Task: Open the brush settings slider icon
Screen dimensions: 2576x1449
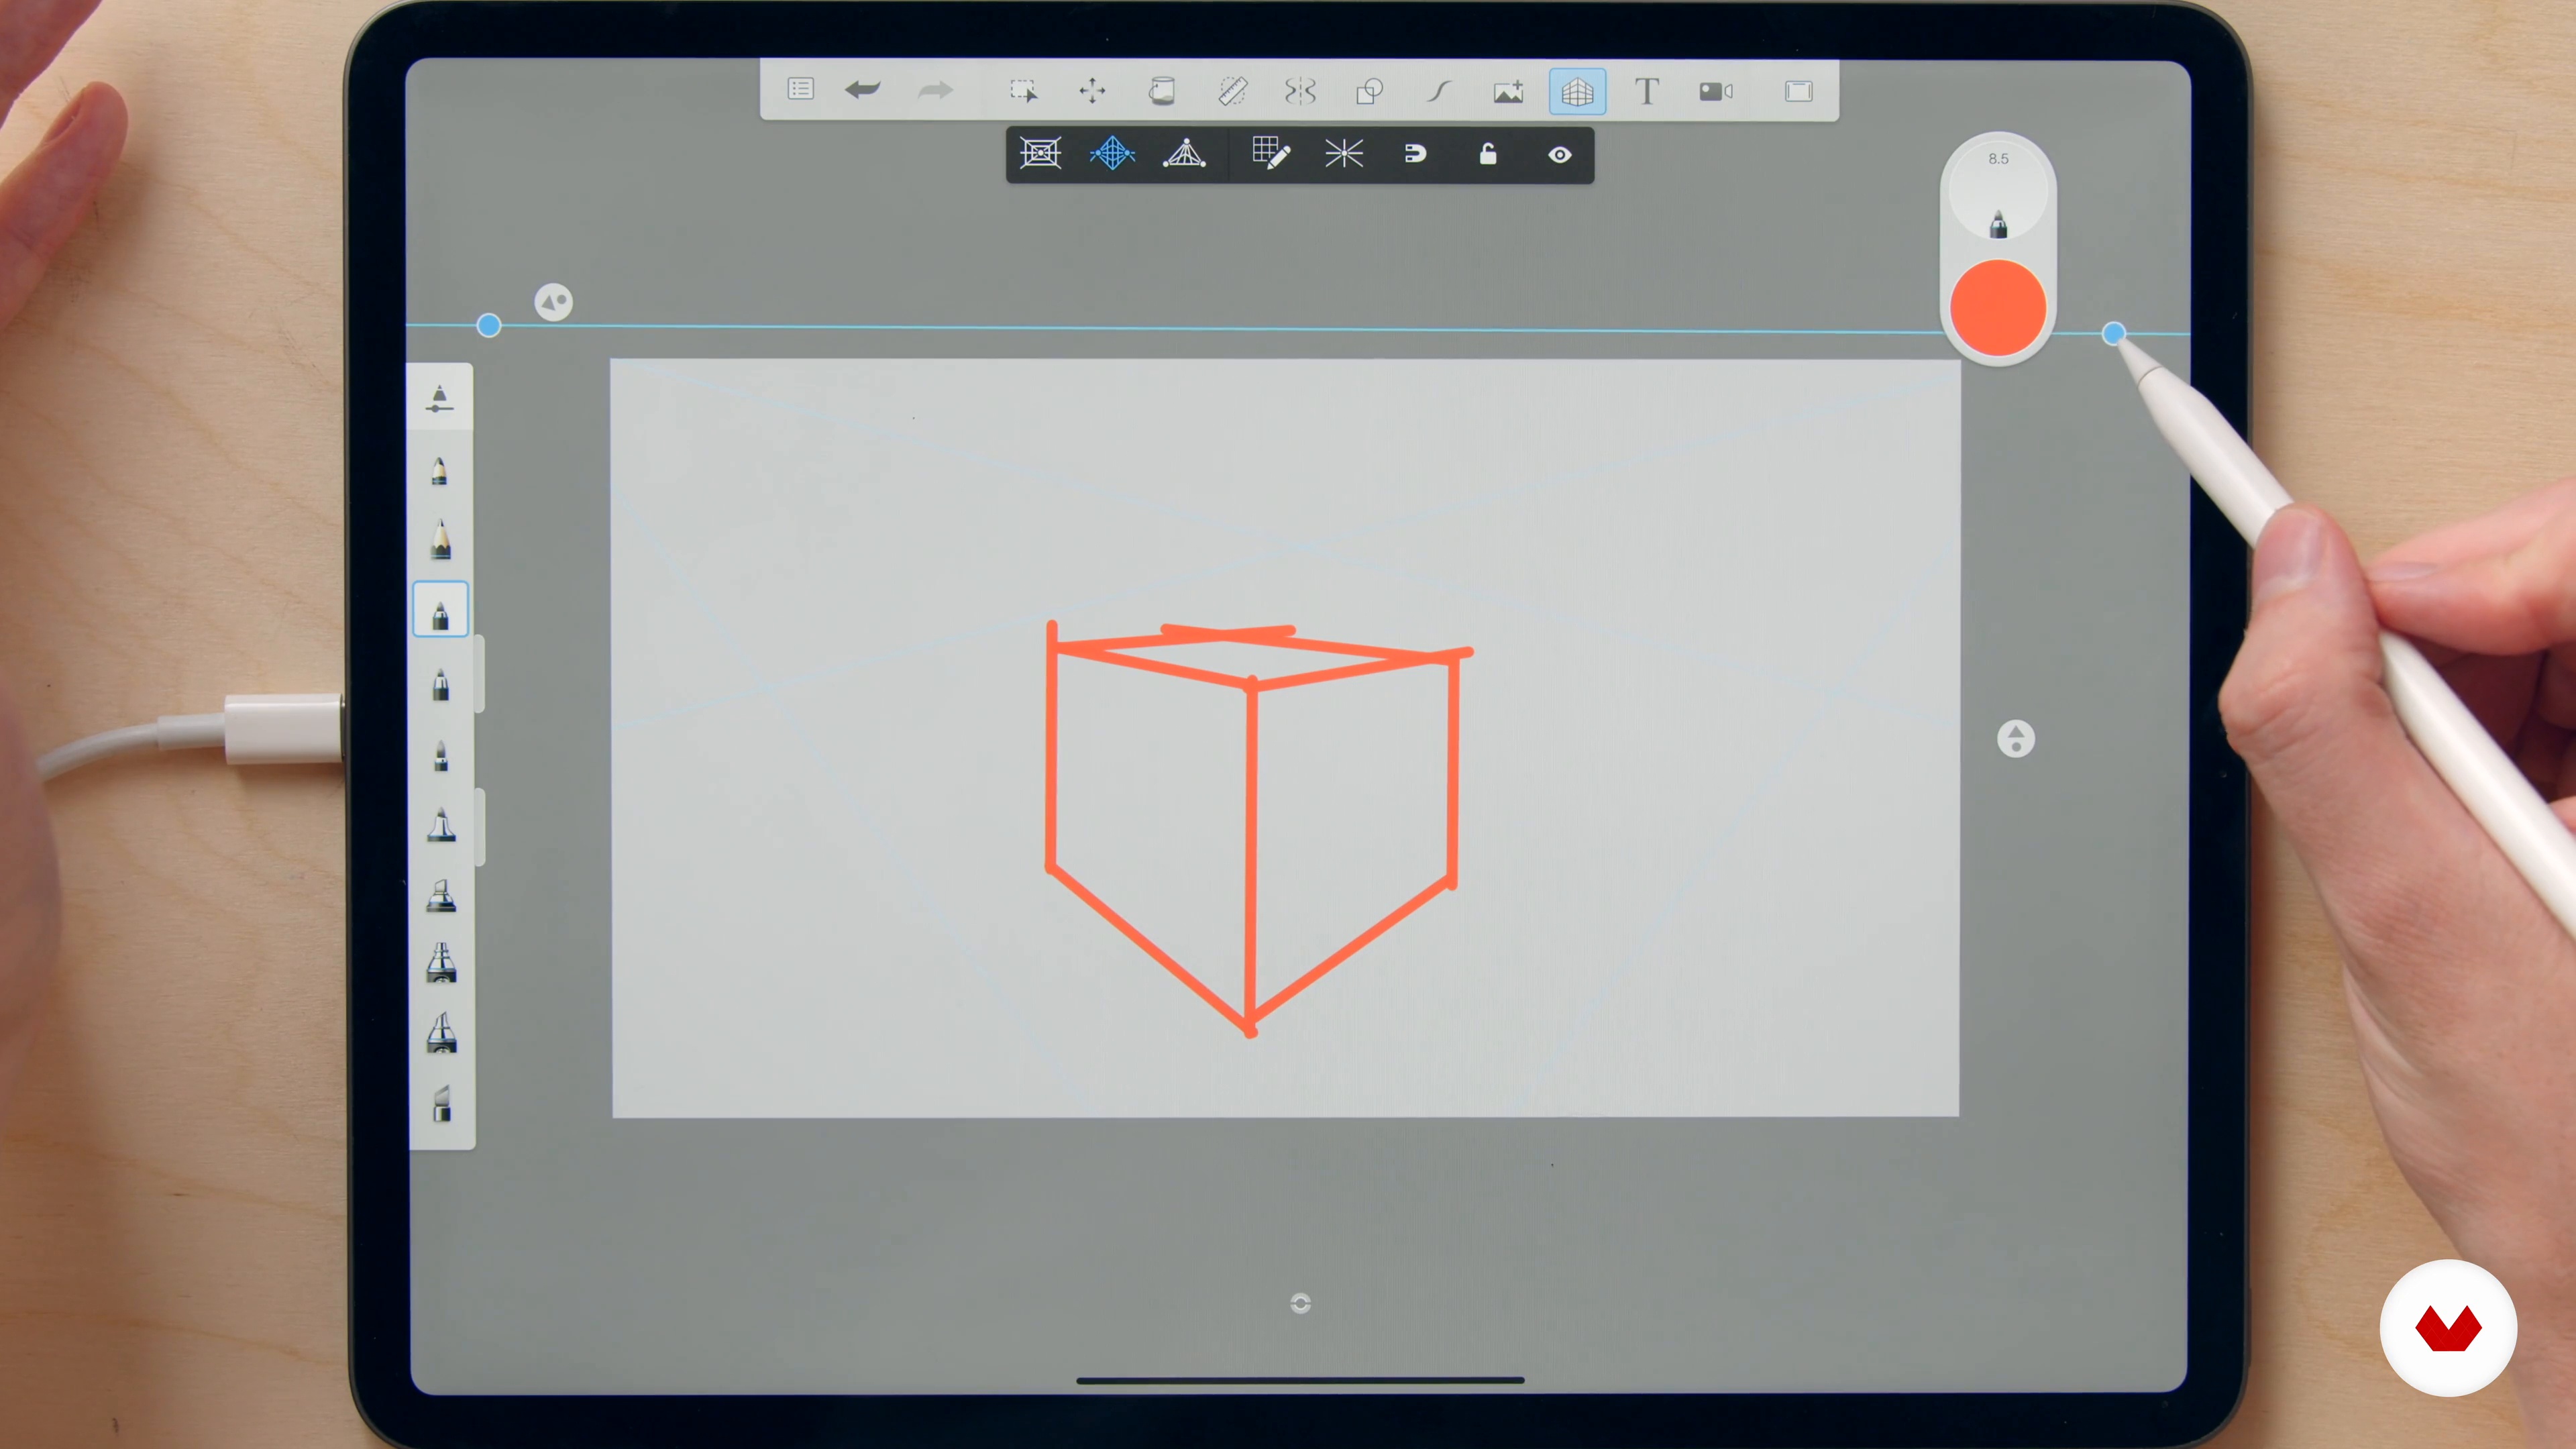Action: 439,397
